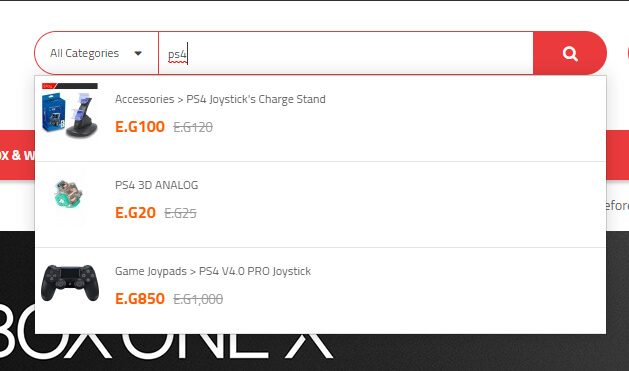
Task: Click the dropdown arrow beside All Categories
Action: tap(138, 53)
